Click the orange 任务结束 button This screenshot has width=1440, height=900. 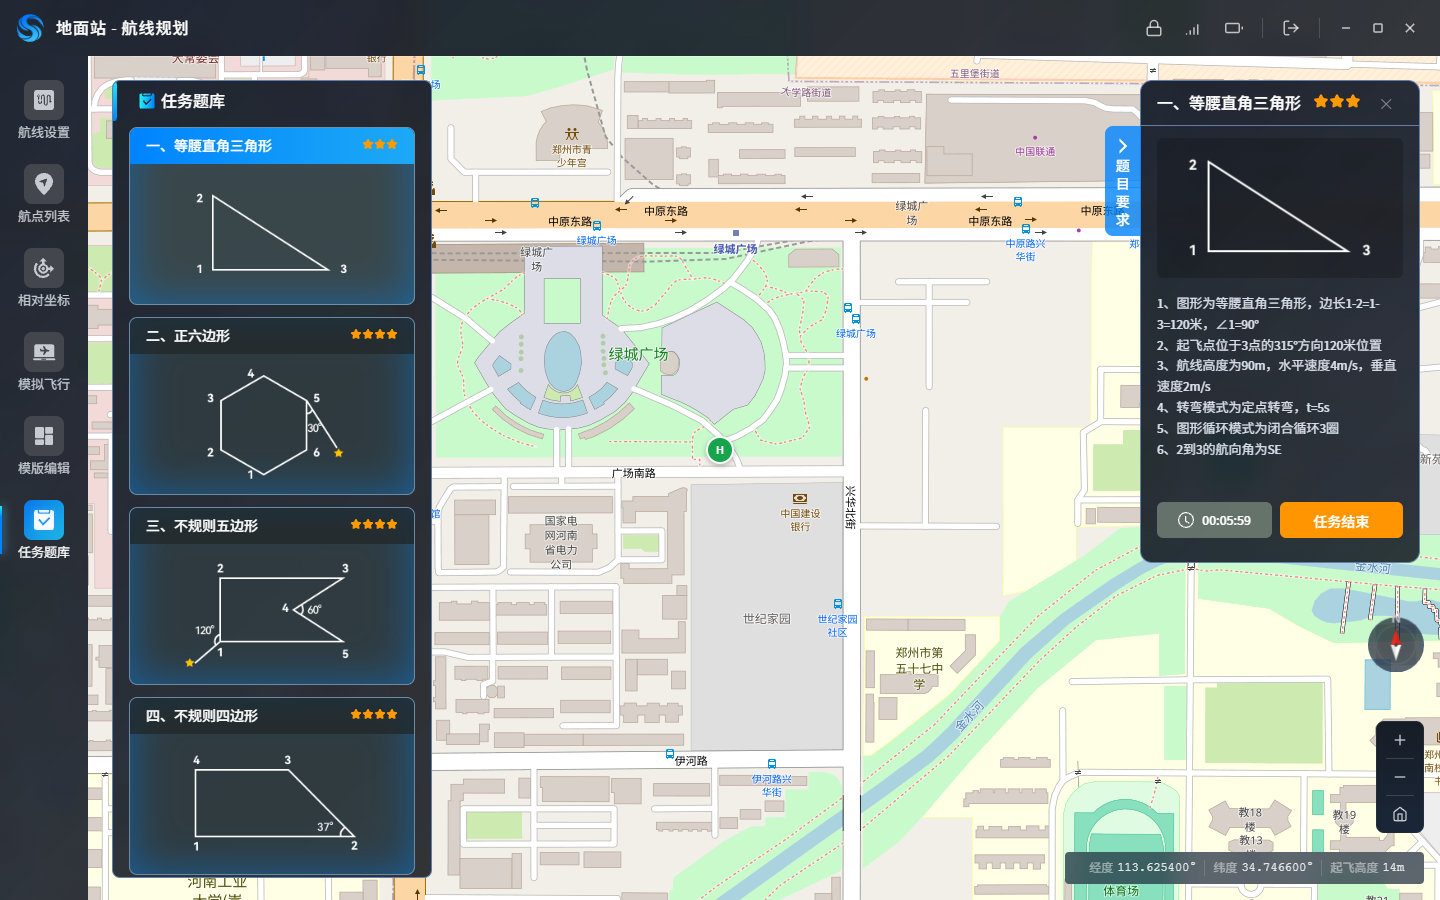(x=1341, y=520)
